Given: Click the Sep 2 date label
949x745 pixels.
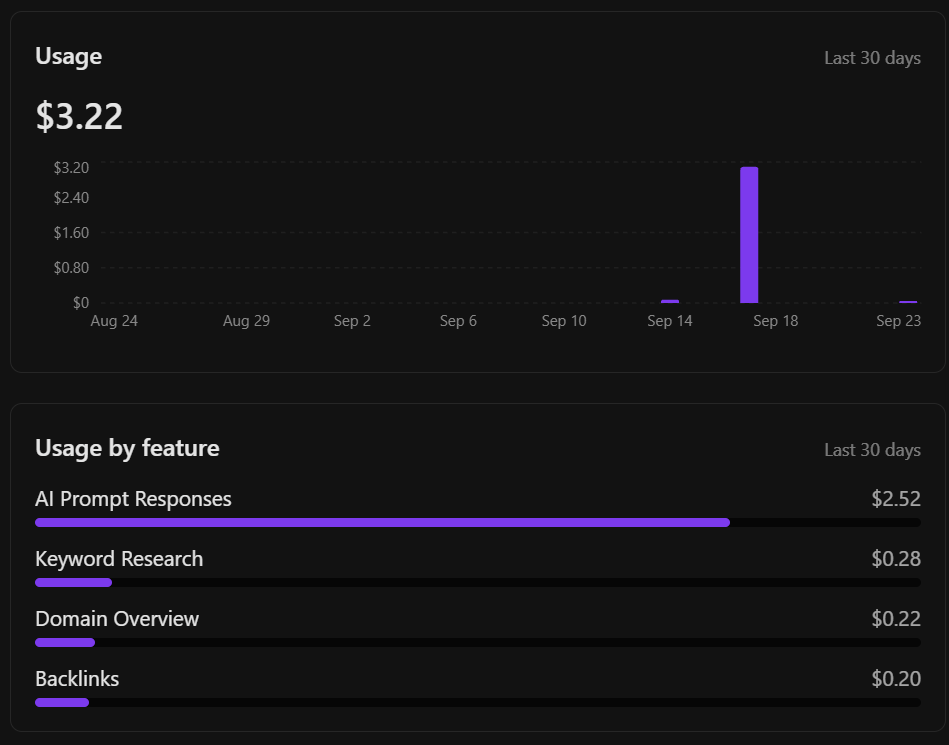Looking at the screenshot, I should pos(352,321).
